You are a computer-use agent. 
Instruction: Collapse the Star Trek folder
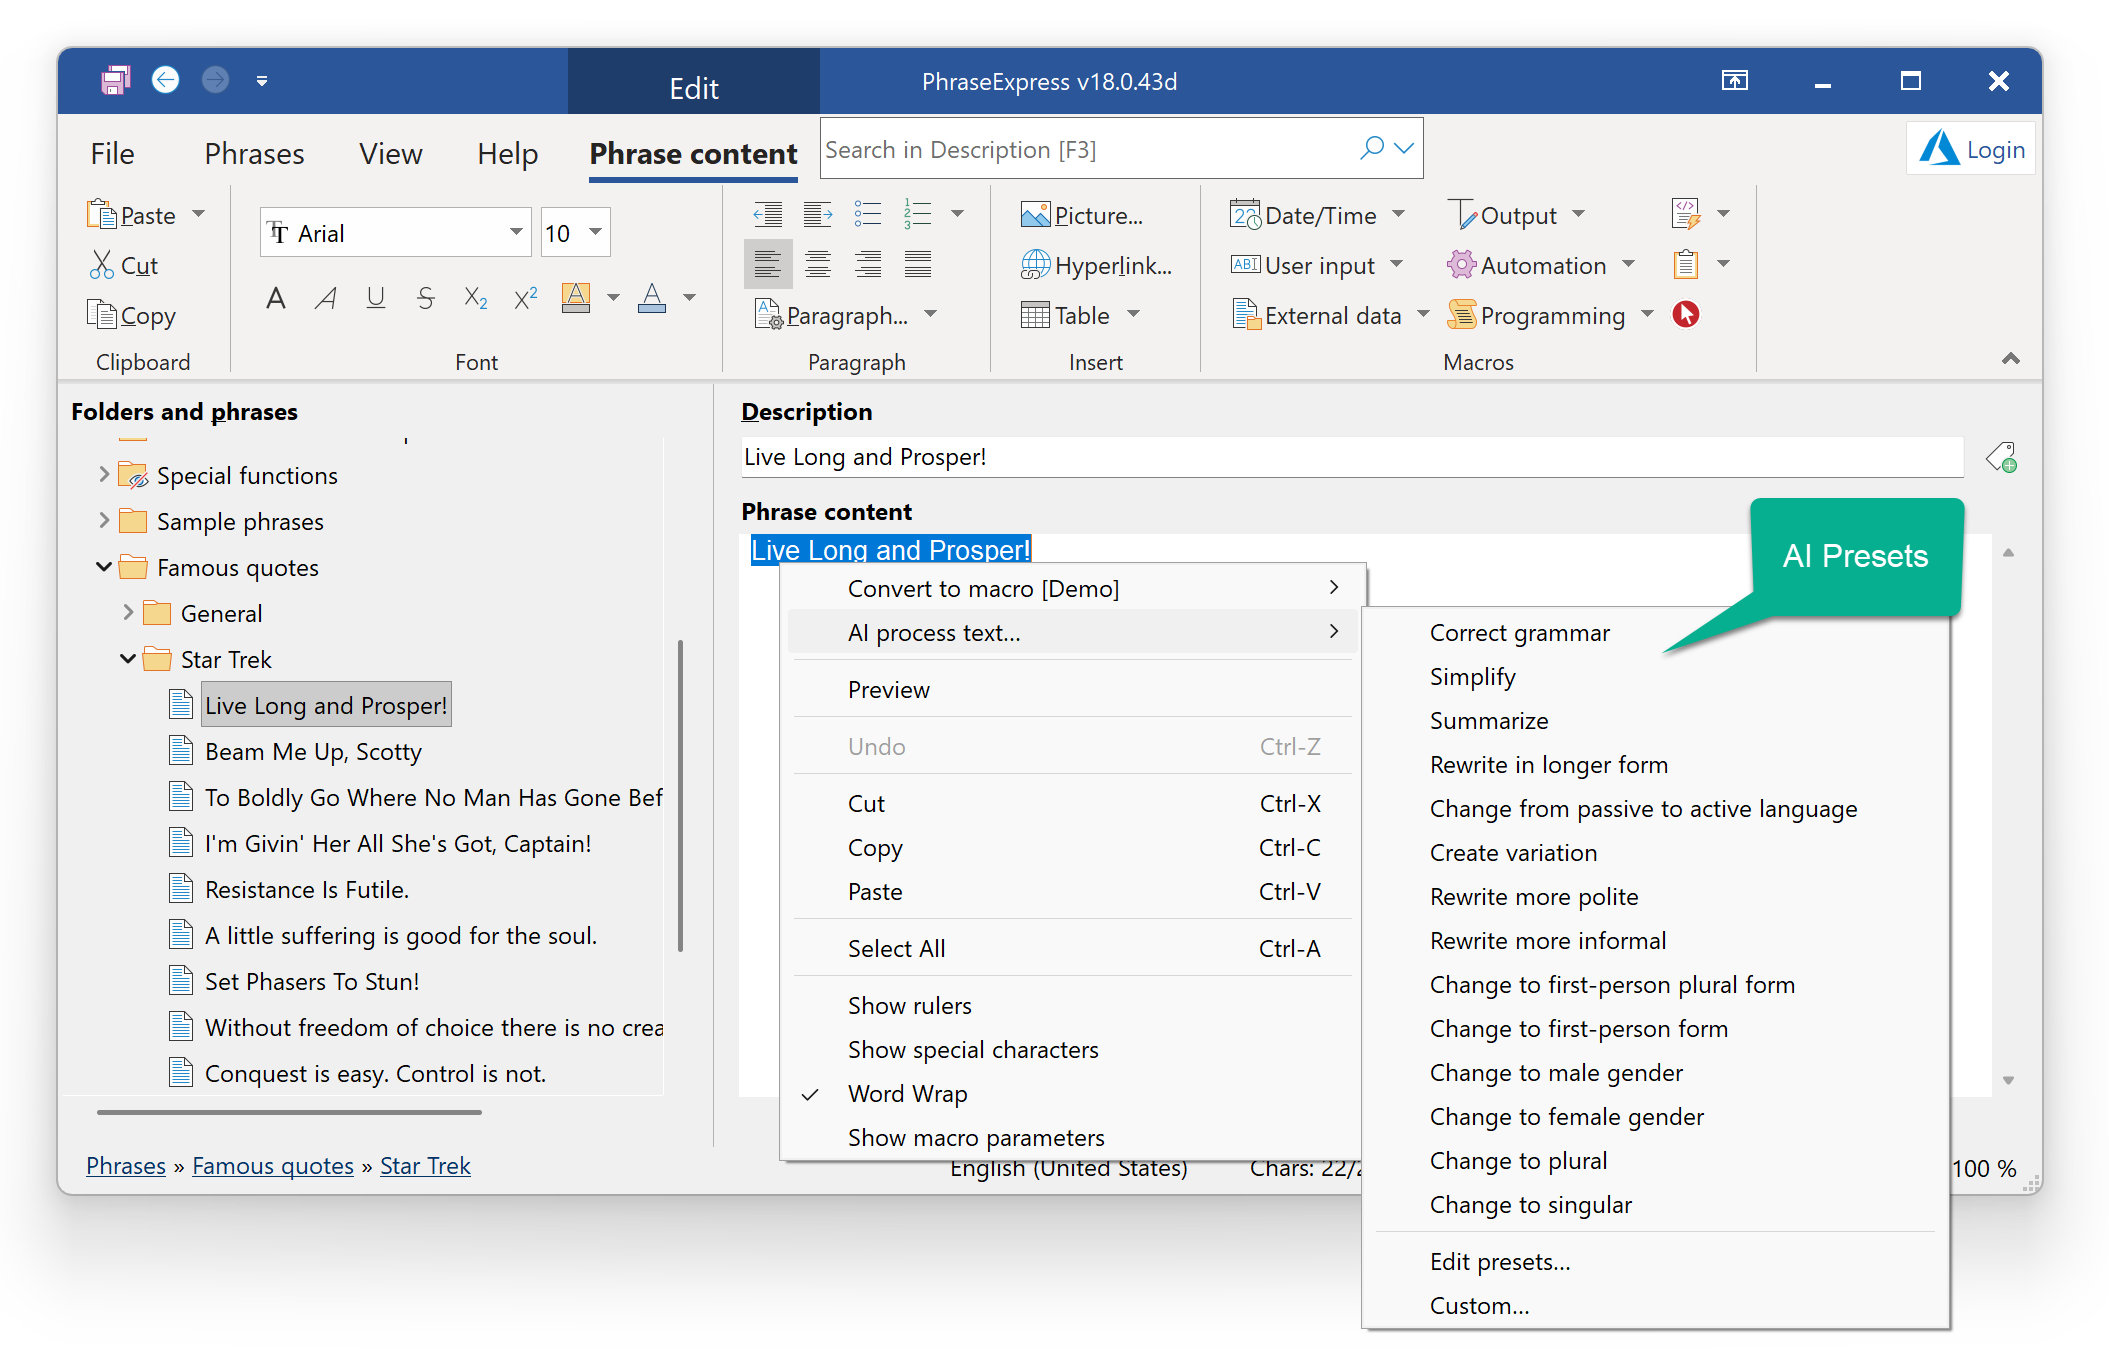click(x=128, y=659)
